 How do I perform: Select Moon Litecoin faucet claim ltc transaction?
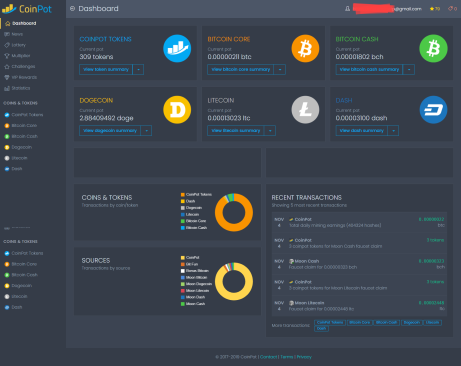point(359,306)
